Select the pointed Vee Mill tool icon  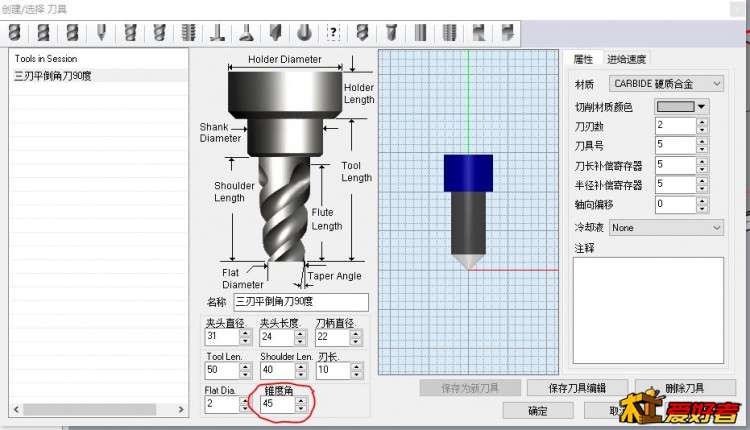(x=102, y=33)
